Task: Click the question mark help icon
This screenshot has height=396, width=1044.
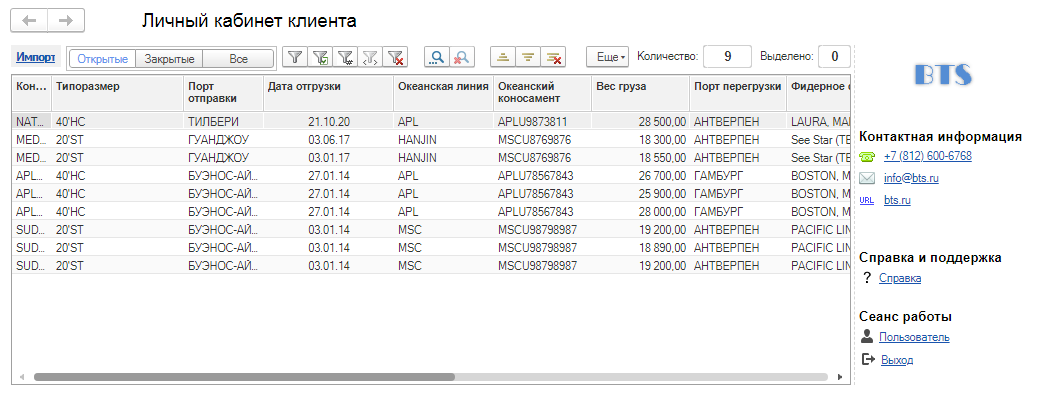Action: [866, 278]
